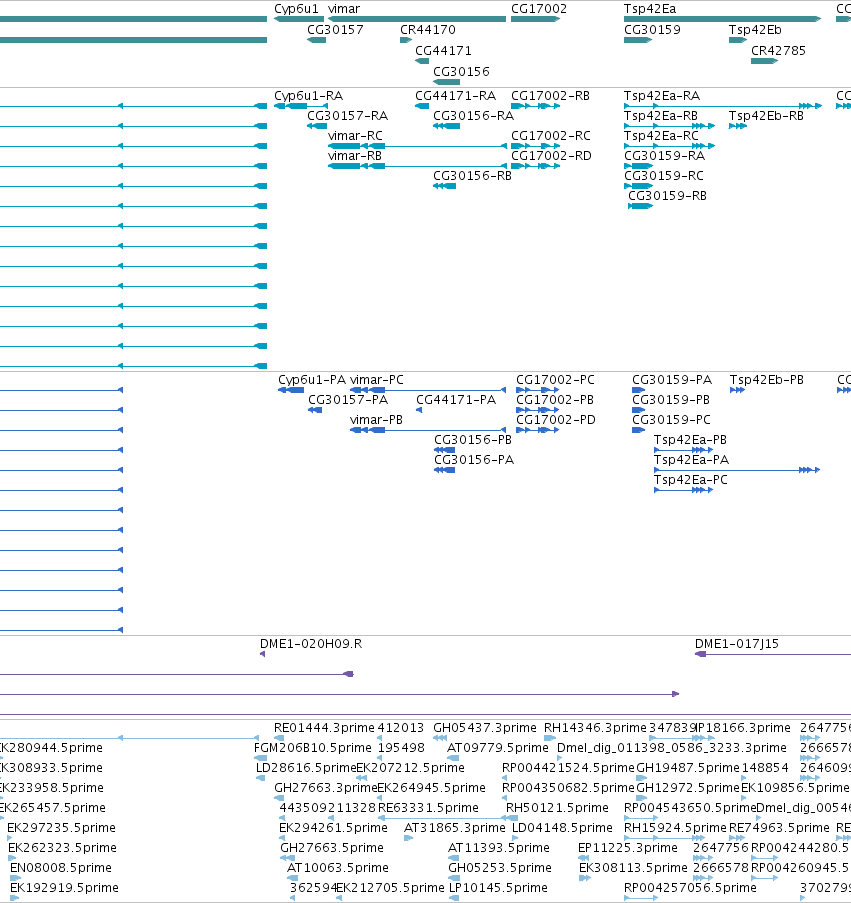Select the CG30156 gene label

(461, 72)
